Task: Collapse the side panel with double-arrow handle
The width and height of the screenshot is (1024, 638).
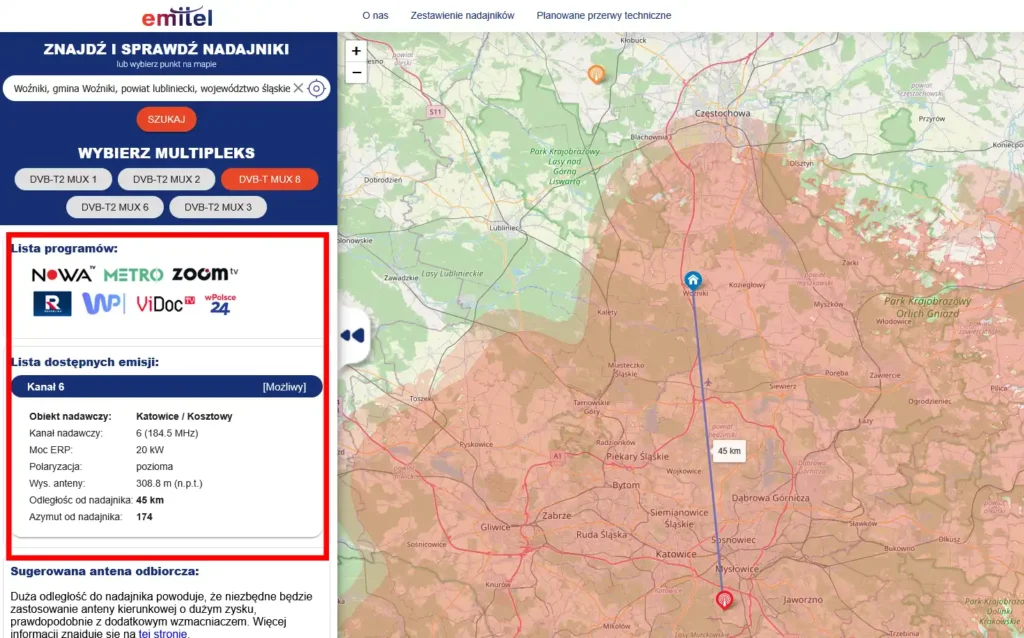Action: 352,335
